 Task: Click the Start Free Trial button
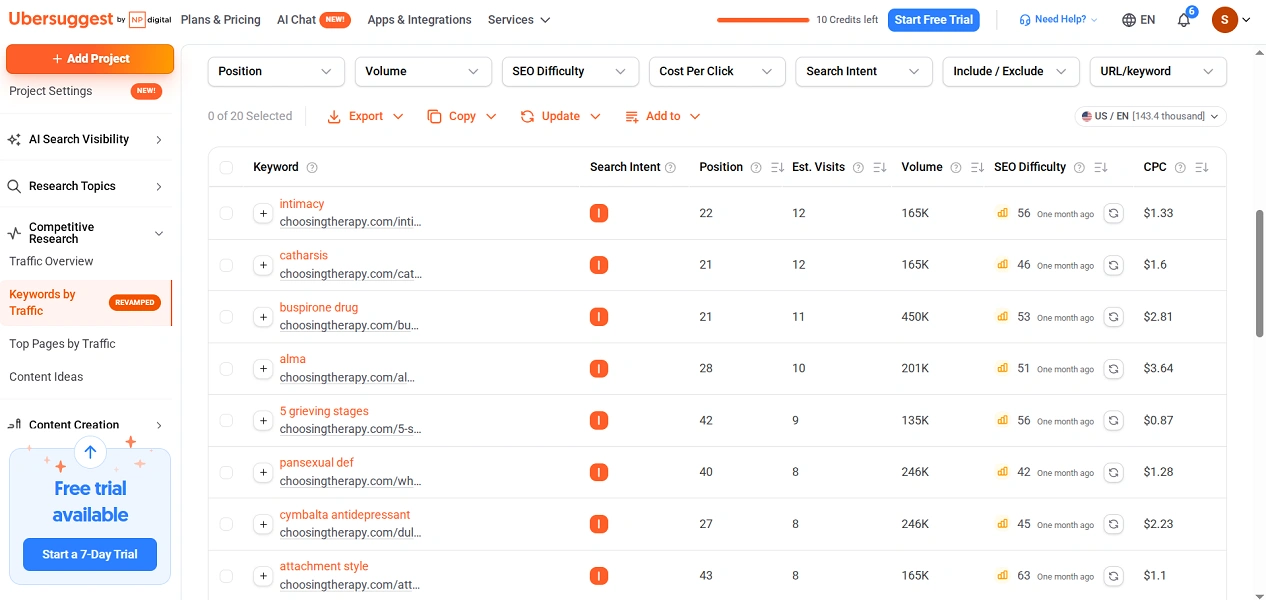(x=934, y=20)
